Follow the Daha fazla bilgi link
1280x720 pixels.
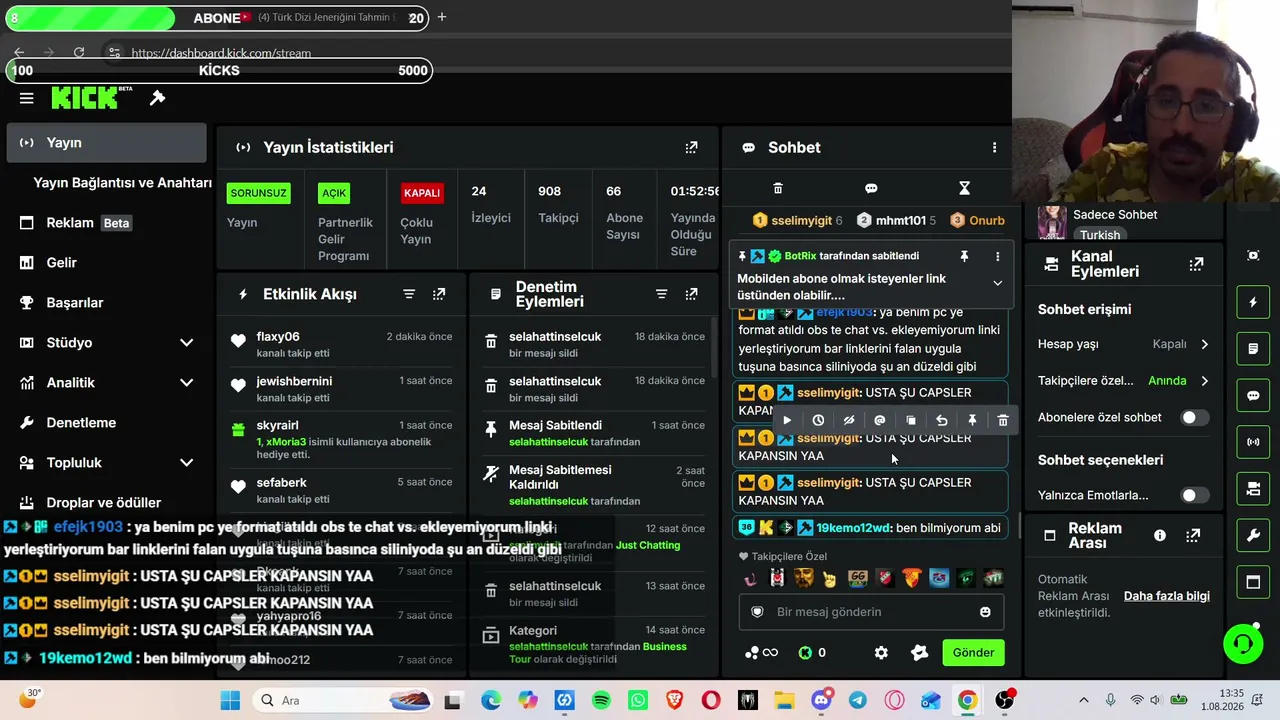(x=1167, y=596)
